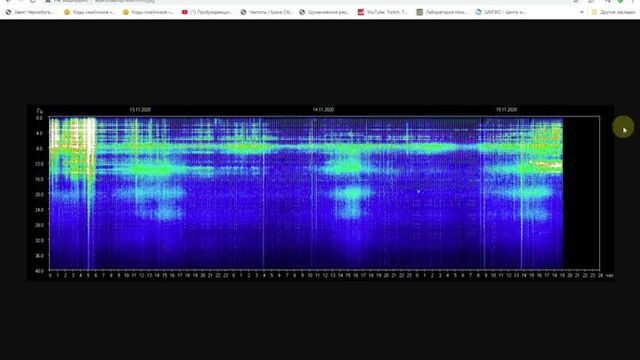The width and height of the screenshot is (640, 360).
Task: Click the hour 24 tick on time axis
Action: pyautogui.click(x=600, y=276)
